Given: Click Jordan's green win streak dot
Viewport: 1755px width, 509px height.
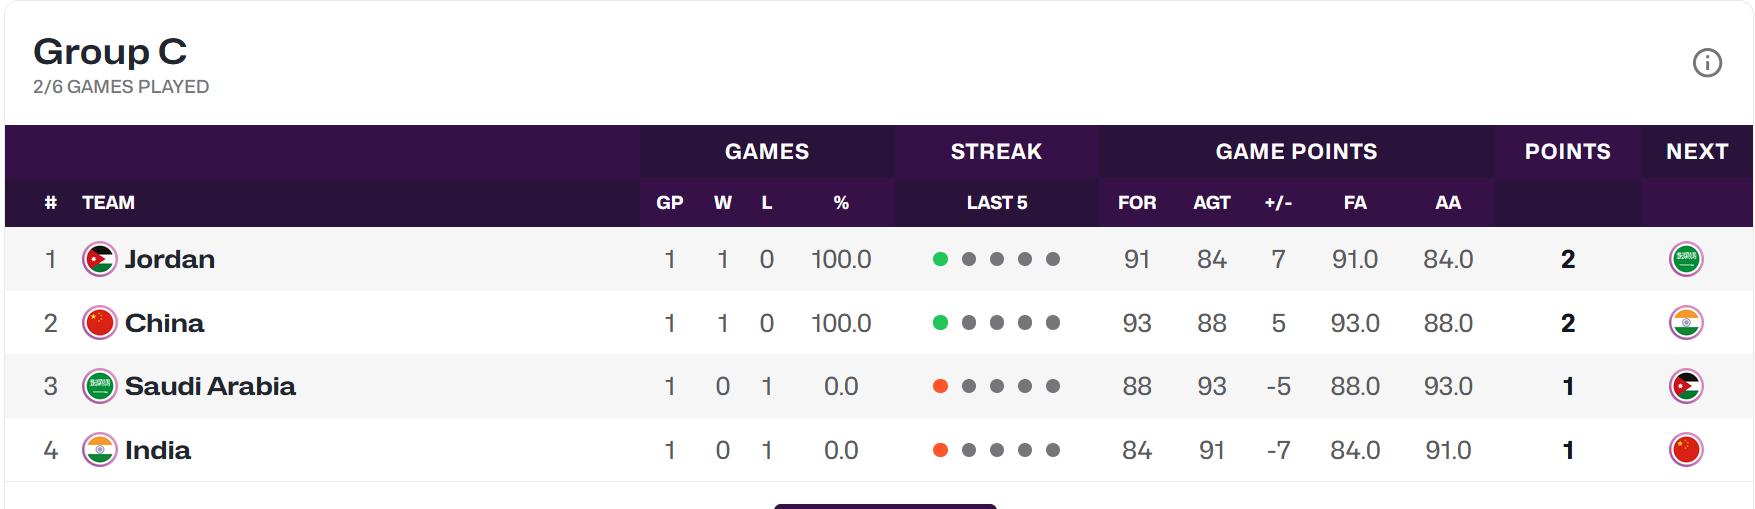Looking at the screenshot, I should point(940,259).
